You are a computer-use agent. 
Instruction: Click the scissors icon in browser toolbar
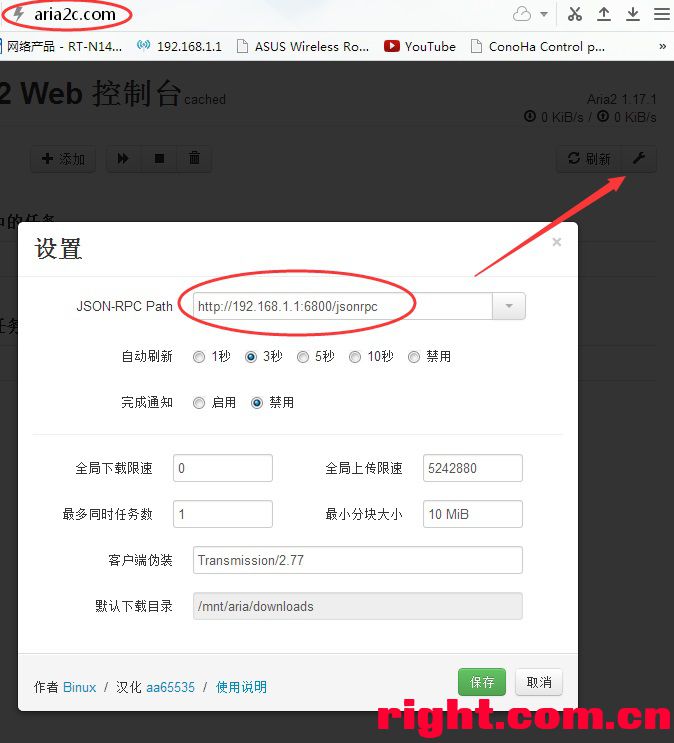click(x=574, y=14)
